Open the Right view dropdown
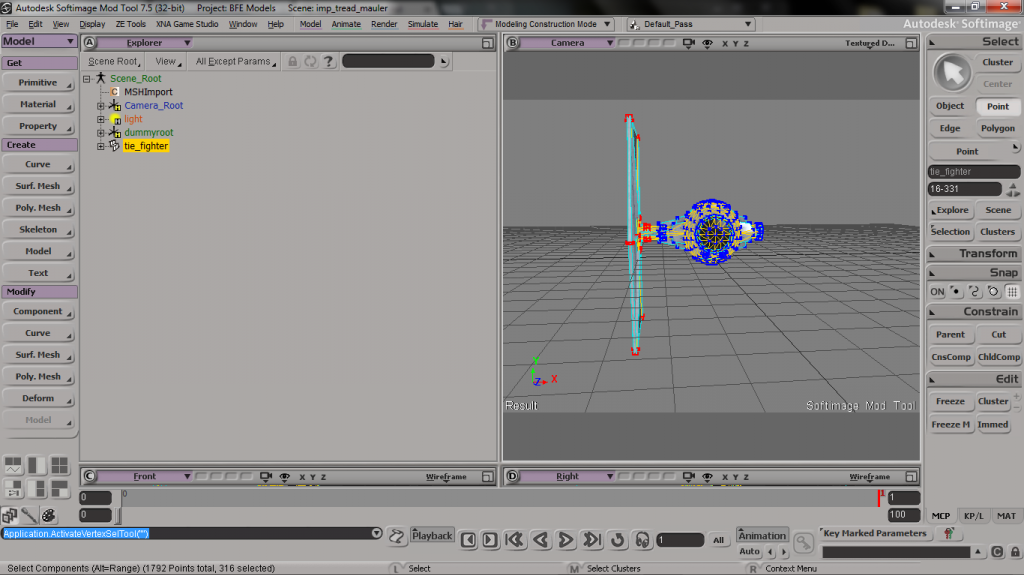Screen dimensions: 1024x575 567,477
